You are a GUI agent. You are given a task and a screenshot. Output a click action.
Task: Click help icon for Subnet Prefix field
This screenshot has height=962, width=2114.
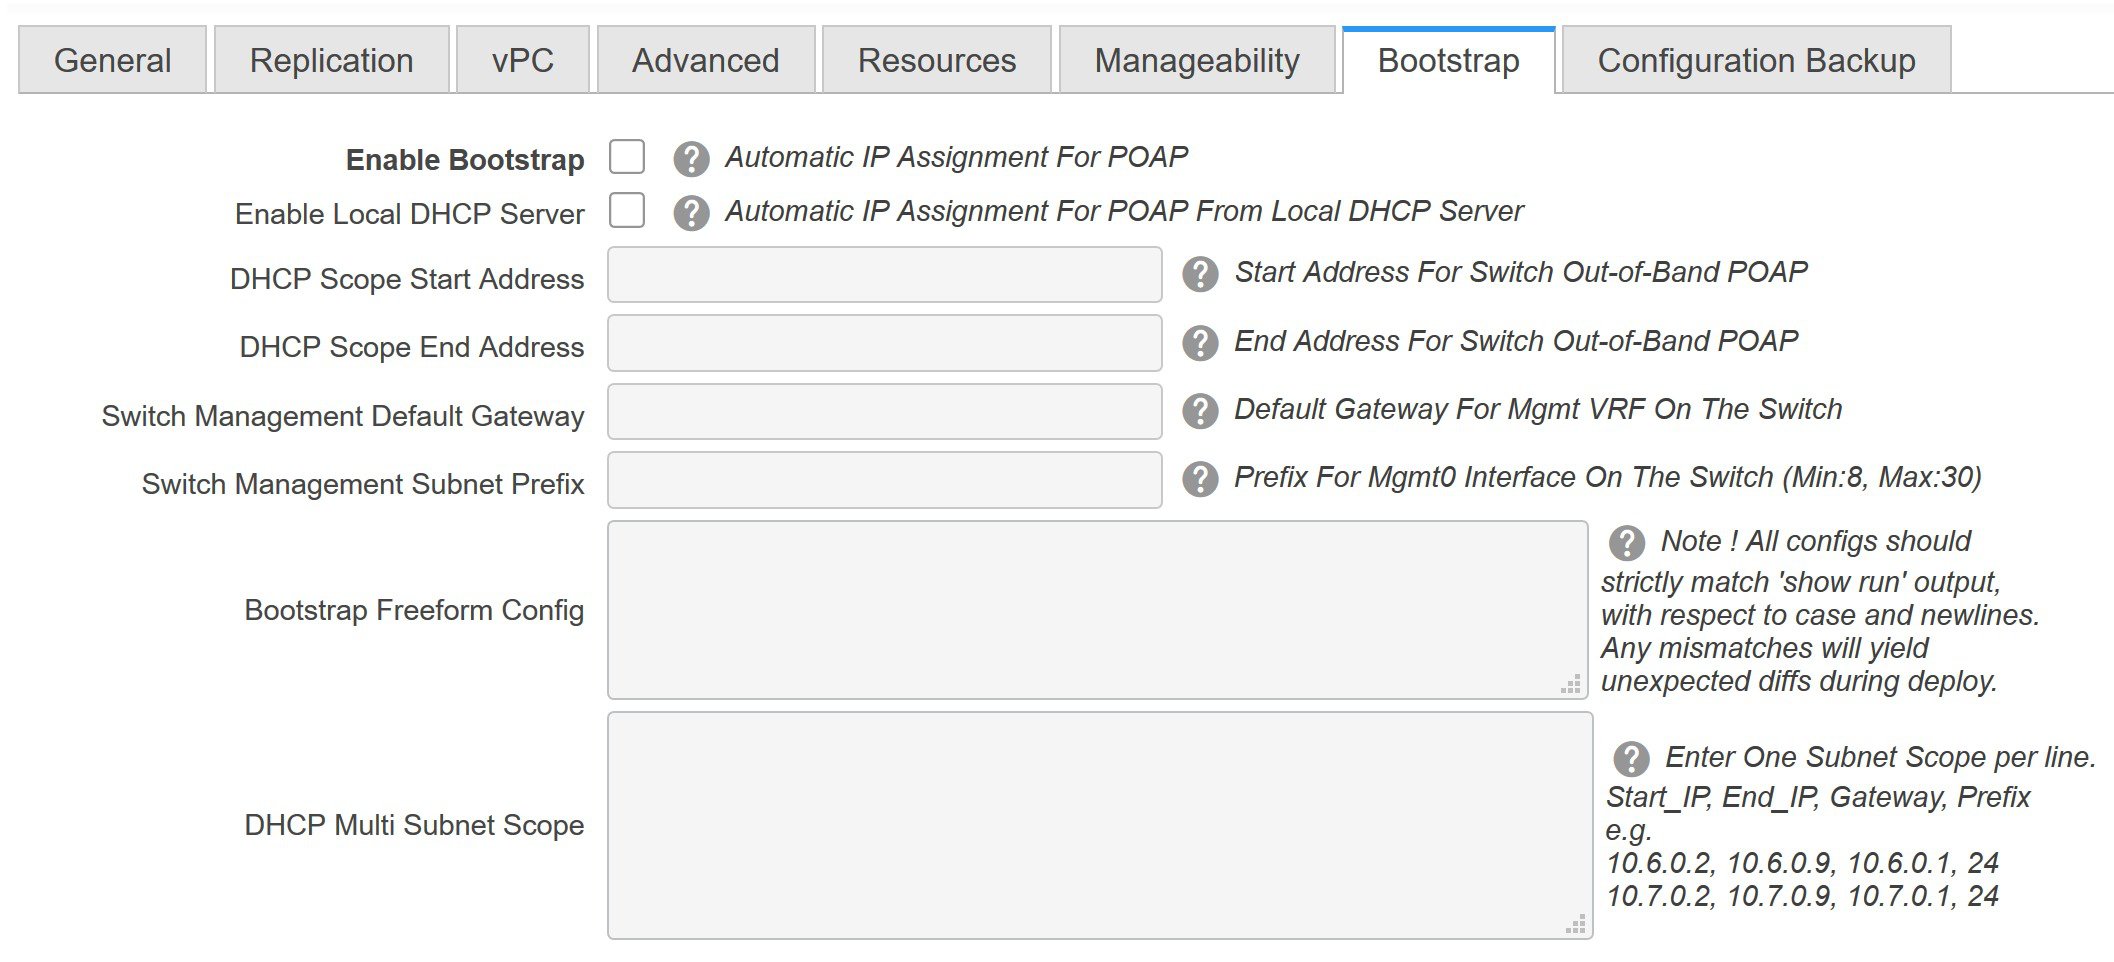tap(1200, 479)
